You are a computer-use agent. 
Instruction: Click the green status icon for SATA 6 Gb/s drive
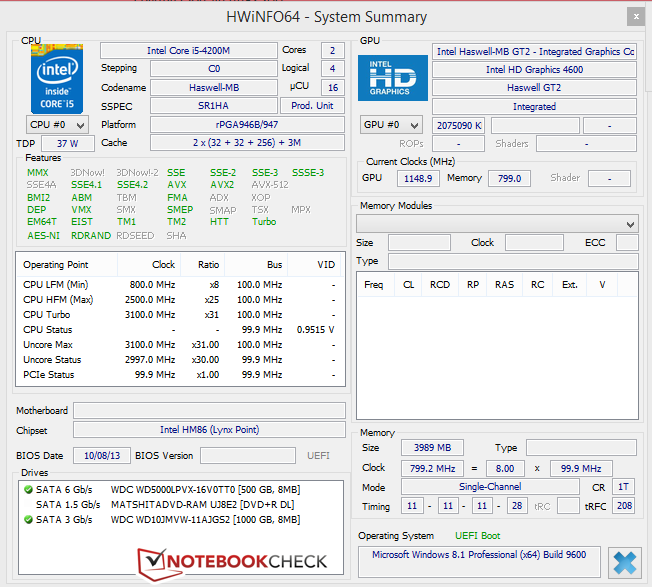tap(28, 489)
